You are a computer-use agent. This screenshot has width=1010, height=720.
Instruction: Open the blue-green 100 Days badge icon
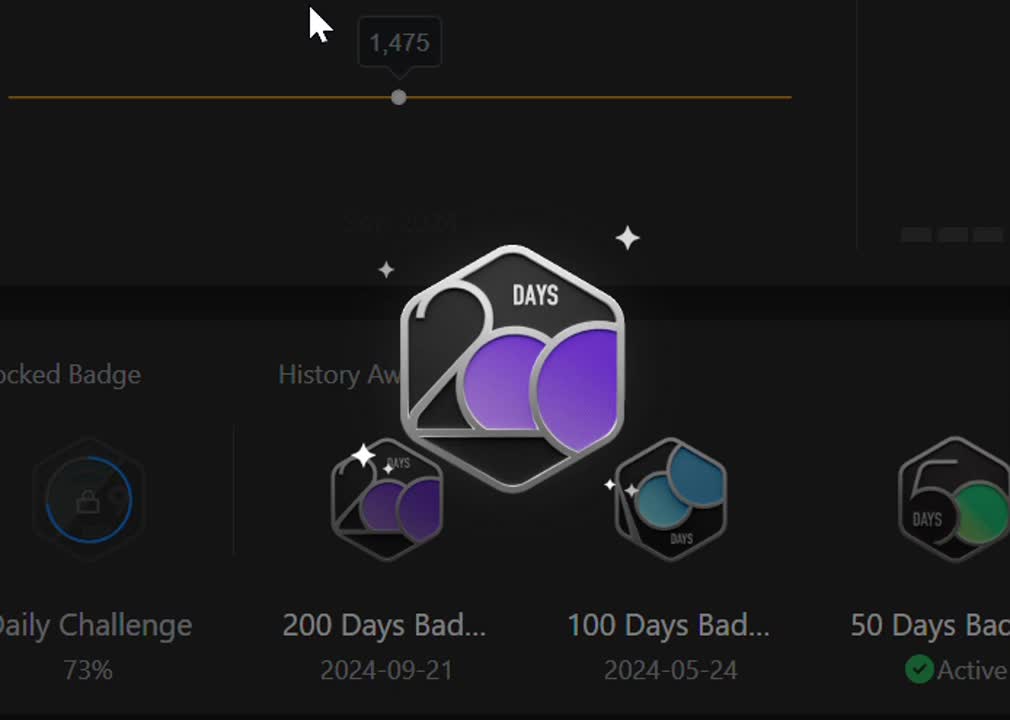coord(671,499)
